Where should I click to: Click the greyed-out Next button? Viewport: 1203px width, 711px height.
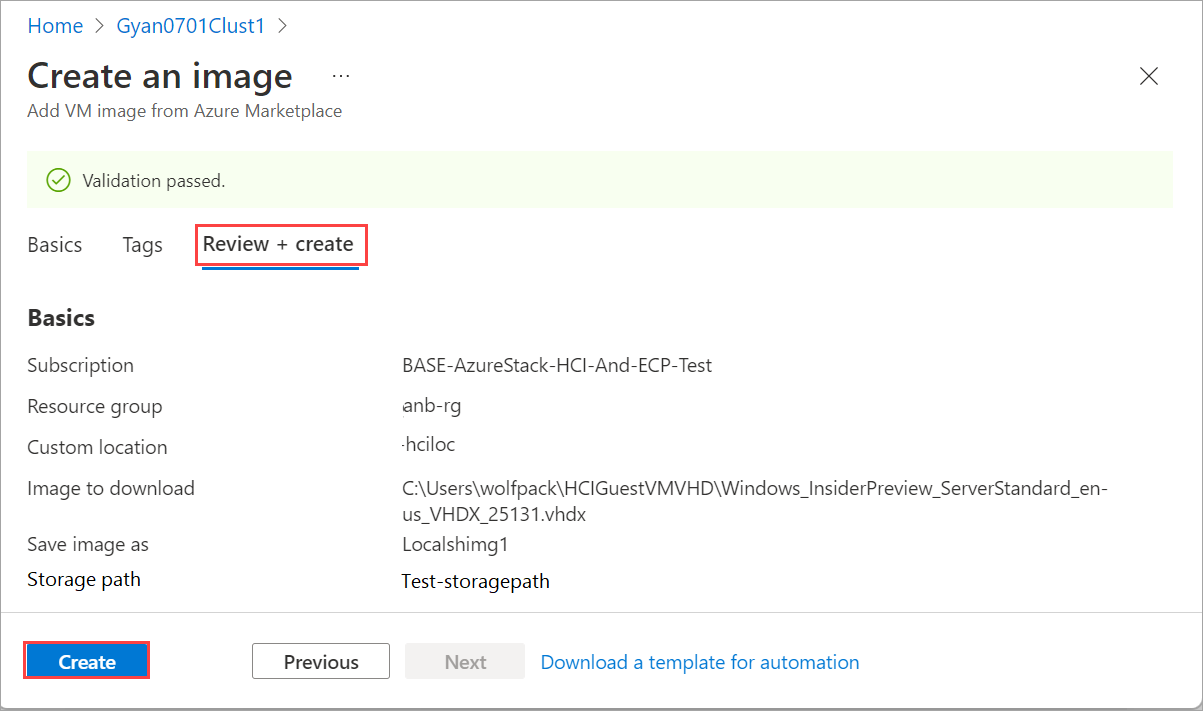click(x=465, y=662)
